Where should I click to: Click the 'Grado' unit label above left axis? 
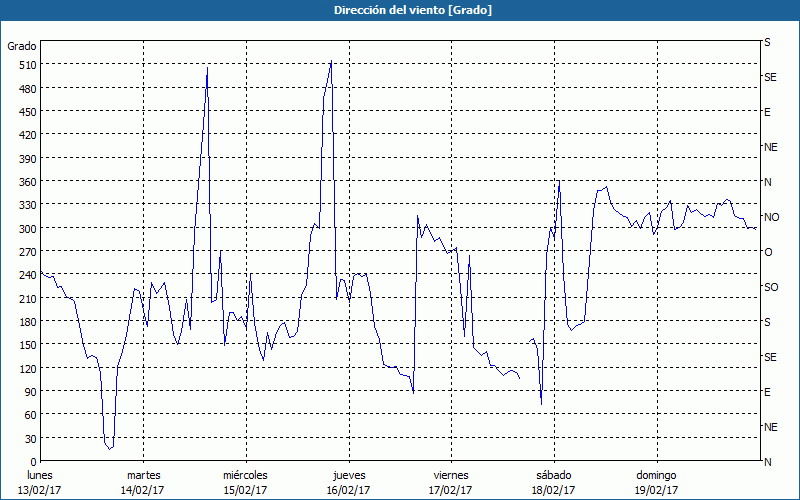(x=22, y=46)
